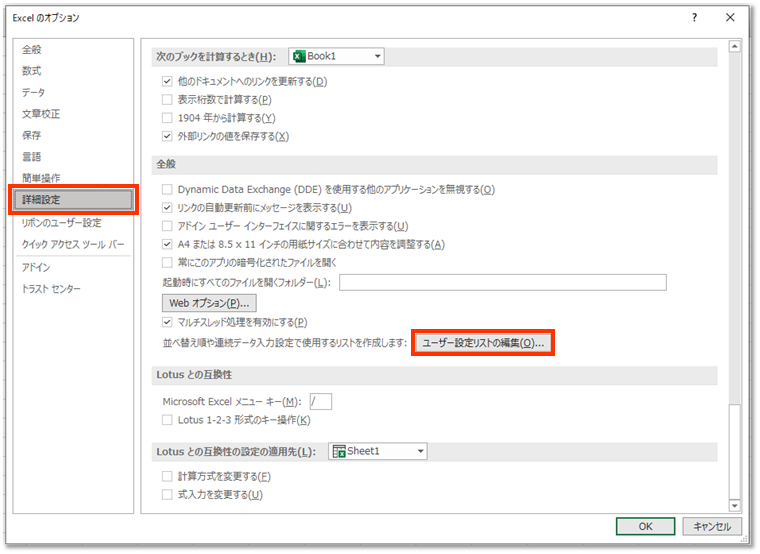Enable Dynamic Data Exchange (DDE) ignore checkbox
Viewport: 760px width, 554px height.
point(167,189)
